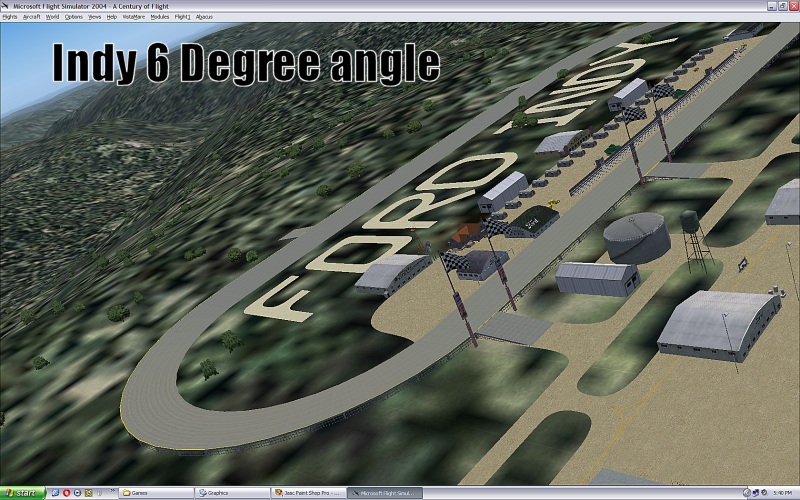Open the Abacus menu
This screenshot has height=500, width=800.
[204, 17]
